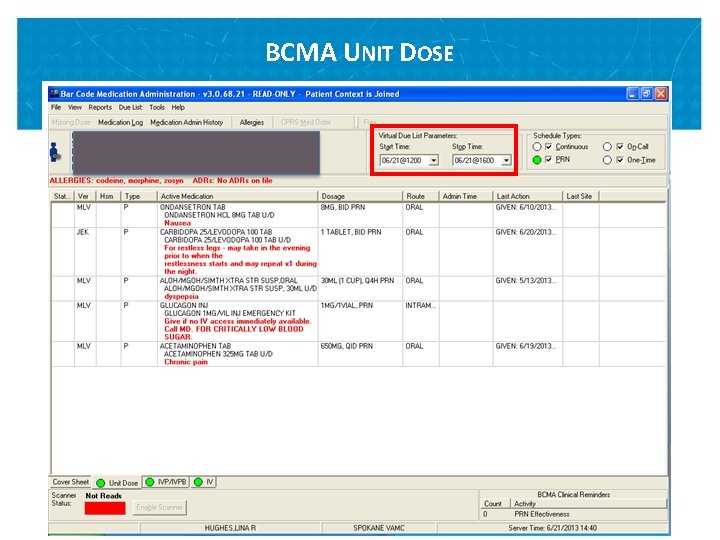Click the red scanner status indicator

105,508
